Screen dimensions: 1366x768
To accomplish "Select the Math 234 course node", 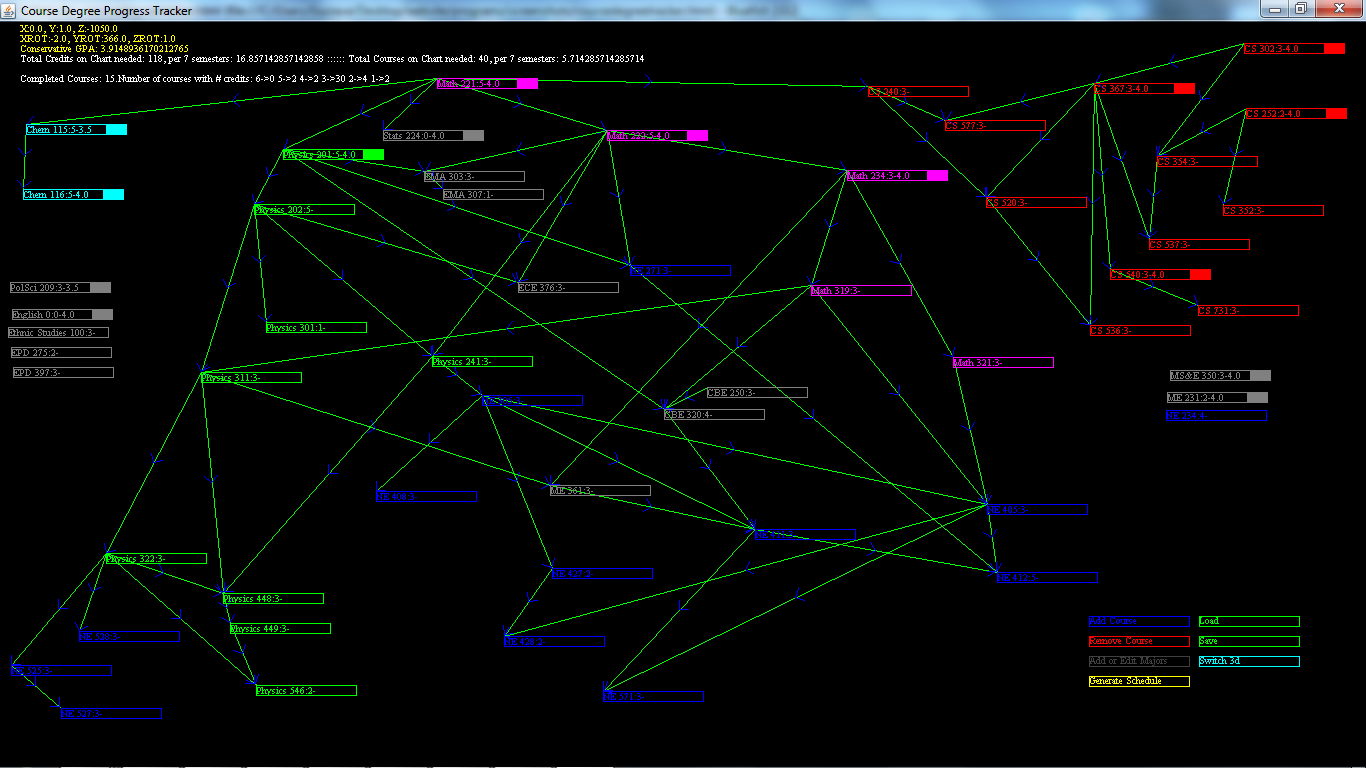I will [x=897, y=176].
